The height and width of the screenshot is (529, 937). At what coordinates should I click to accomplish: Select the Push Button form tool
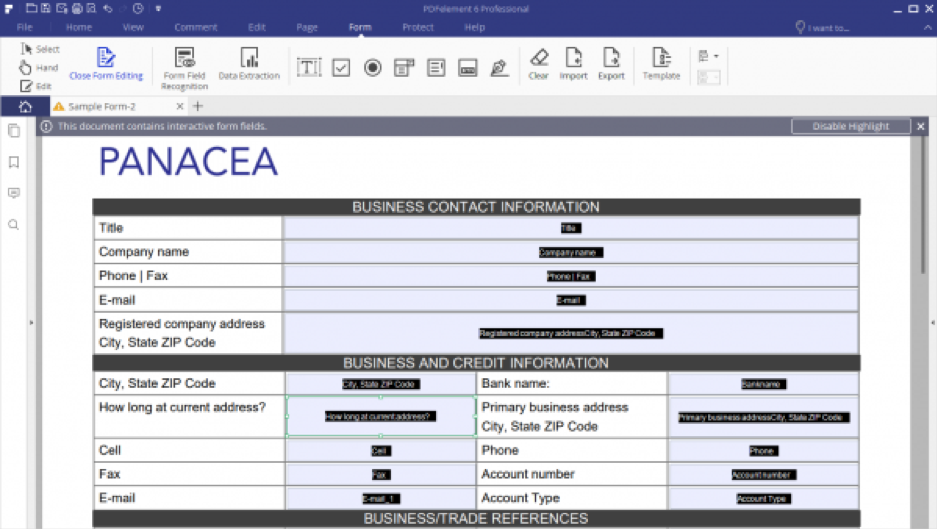coord(467,67)
